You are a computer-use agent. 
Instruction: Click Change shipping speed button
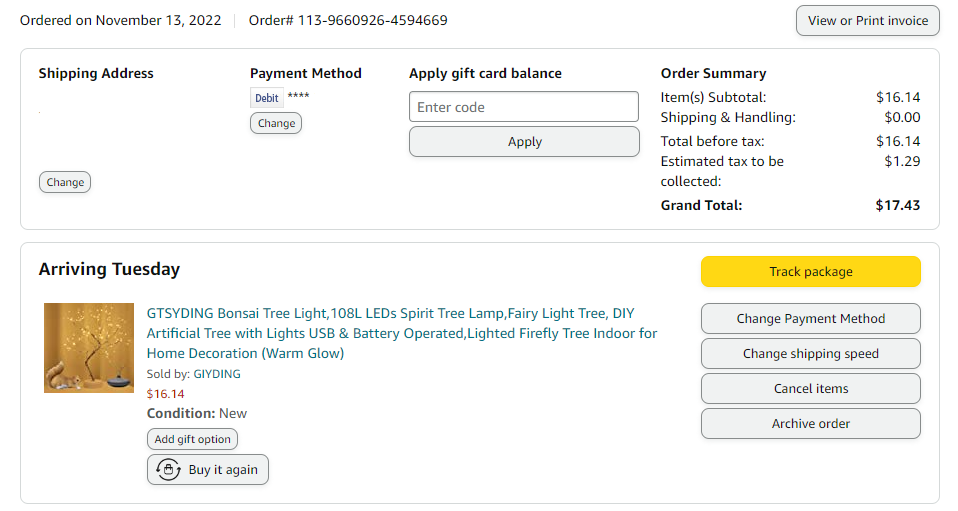[x=810, y=354]
